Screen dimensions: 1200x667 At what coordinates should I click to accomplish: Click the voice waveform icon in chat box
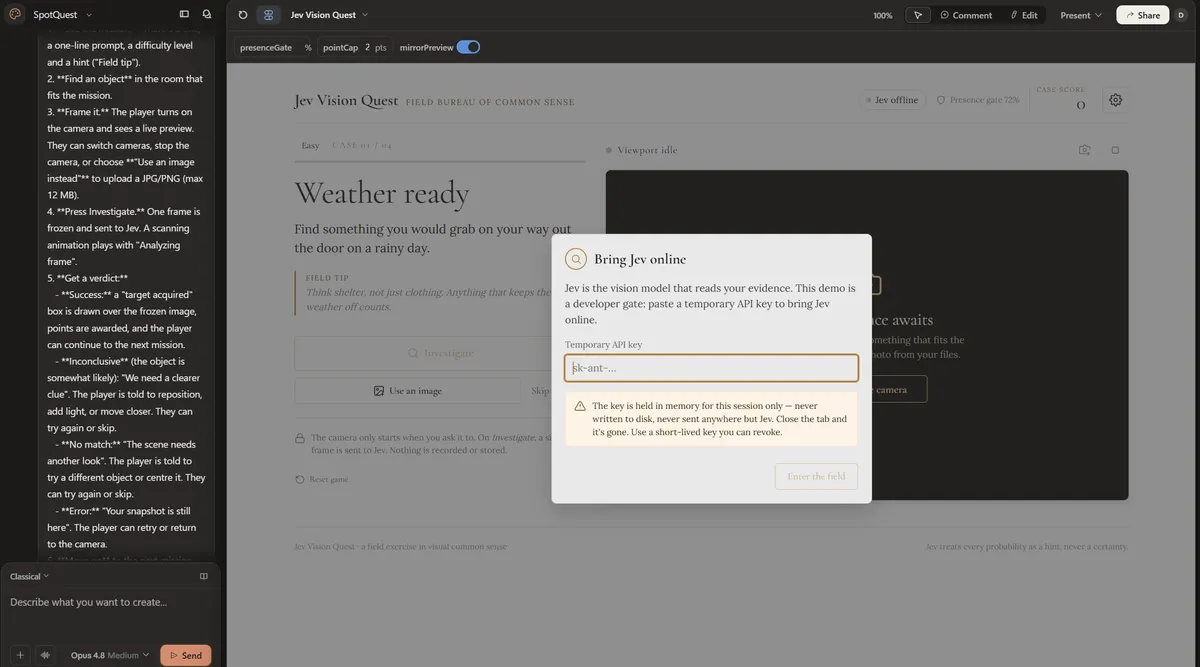45,655
